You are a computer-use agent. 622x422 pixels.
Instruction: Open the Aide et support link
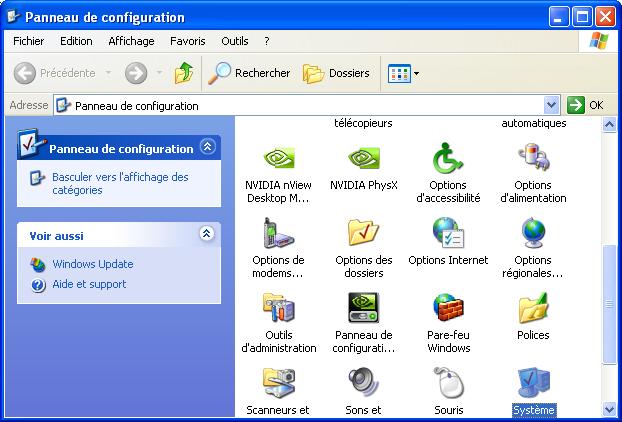pos(89,284)
